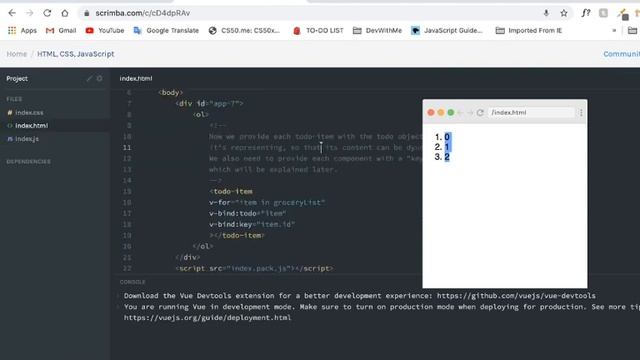Click the padlock site info icon

pyautogui.click(x=87, y=13)
